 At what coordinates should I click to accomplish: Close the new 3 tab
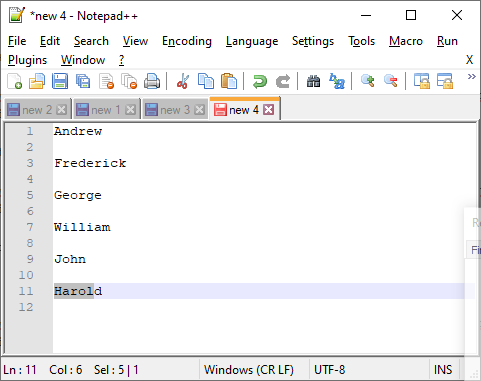(x=199, y=110)
